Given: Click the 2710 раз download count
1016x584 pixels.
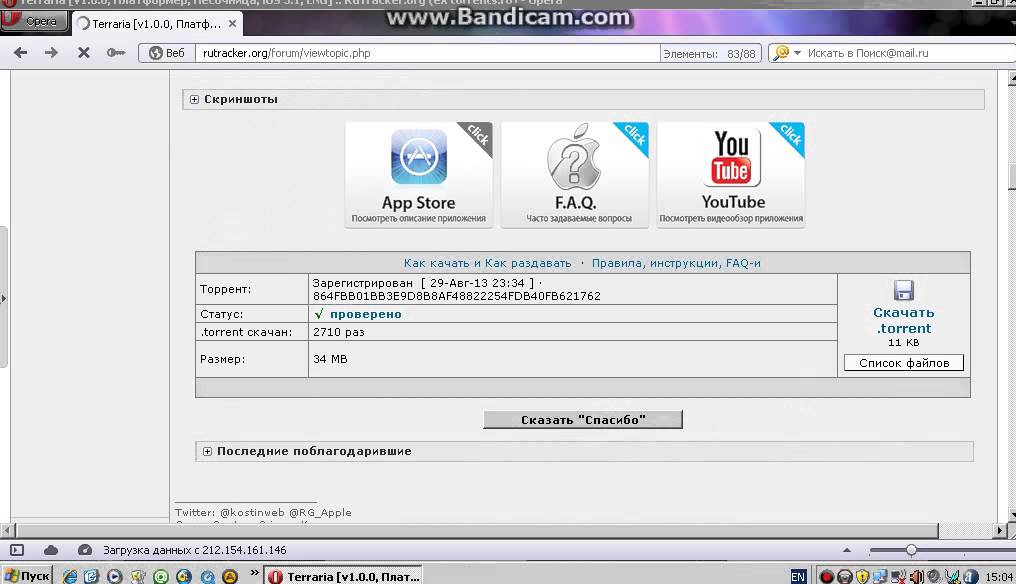Looking at the screenshot, I should (339, 332).
